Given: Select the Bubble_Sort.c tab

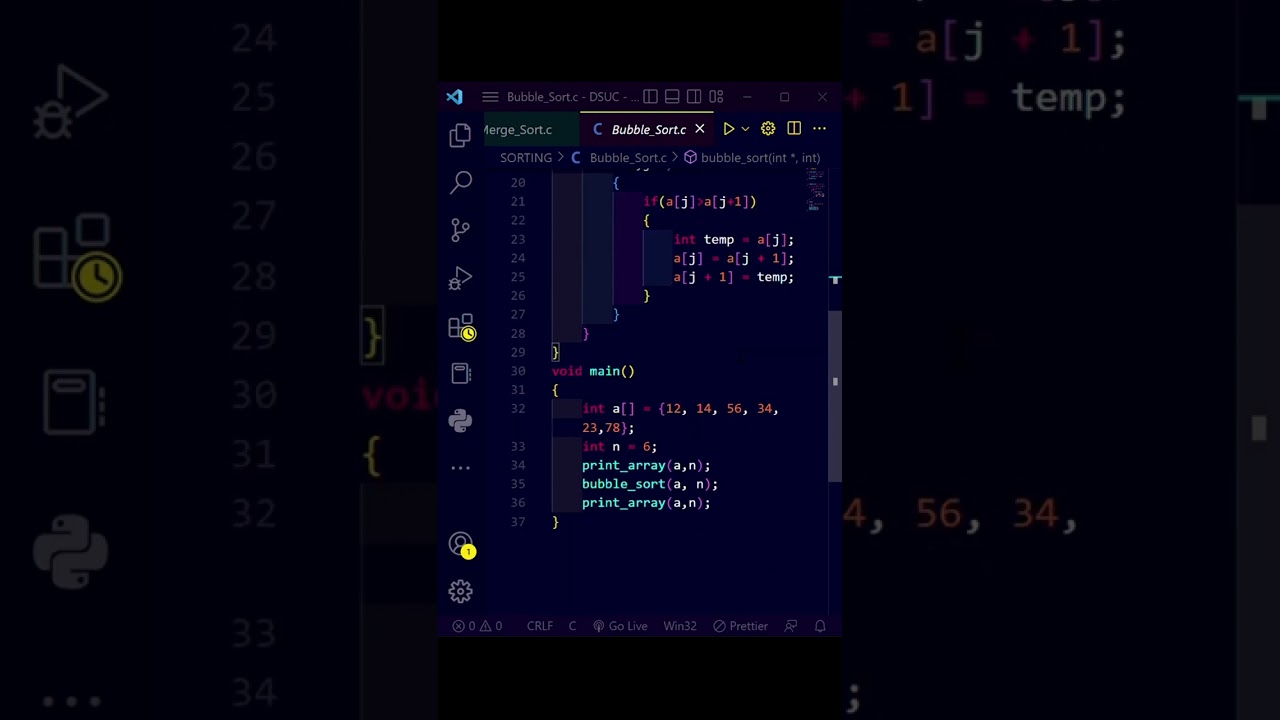Looking at the screenshot, I should pos(648,130).
